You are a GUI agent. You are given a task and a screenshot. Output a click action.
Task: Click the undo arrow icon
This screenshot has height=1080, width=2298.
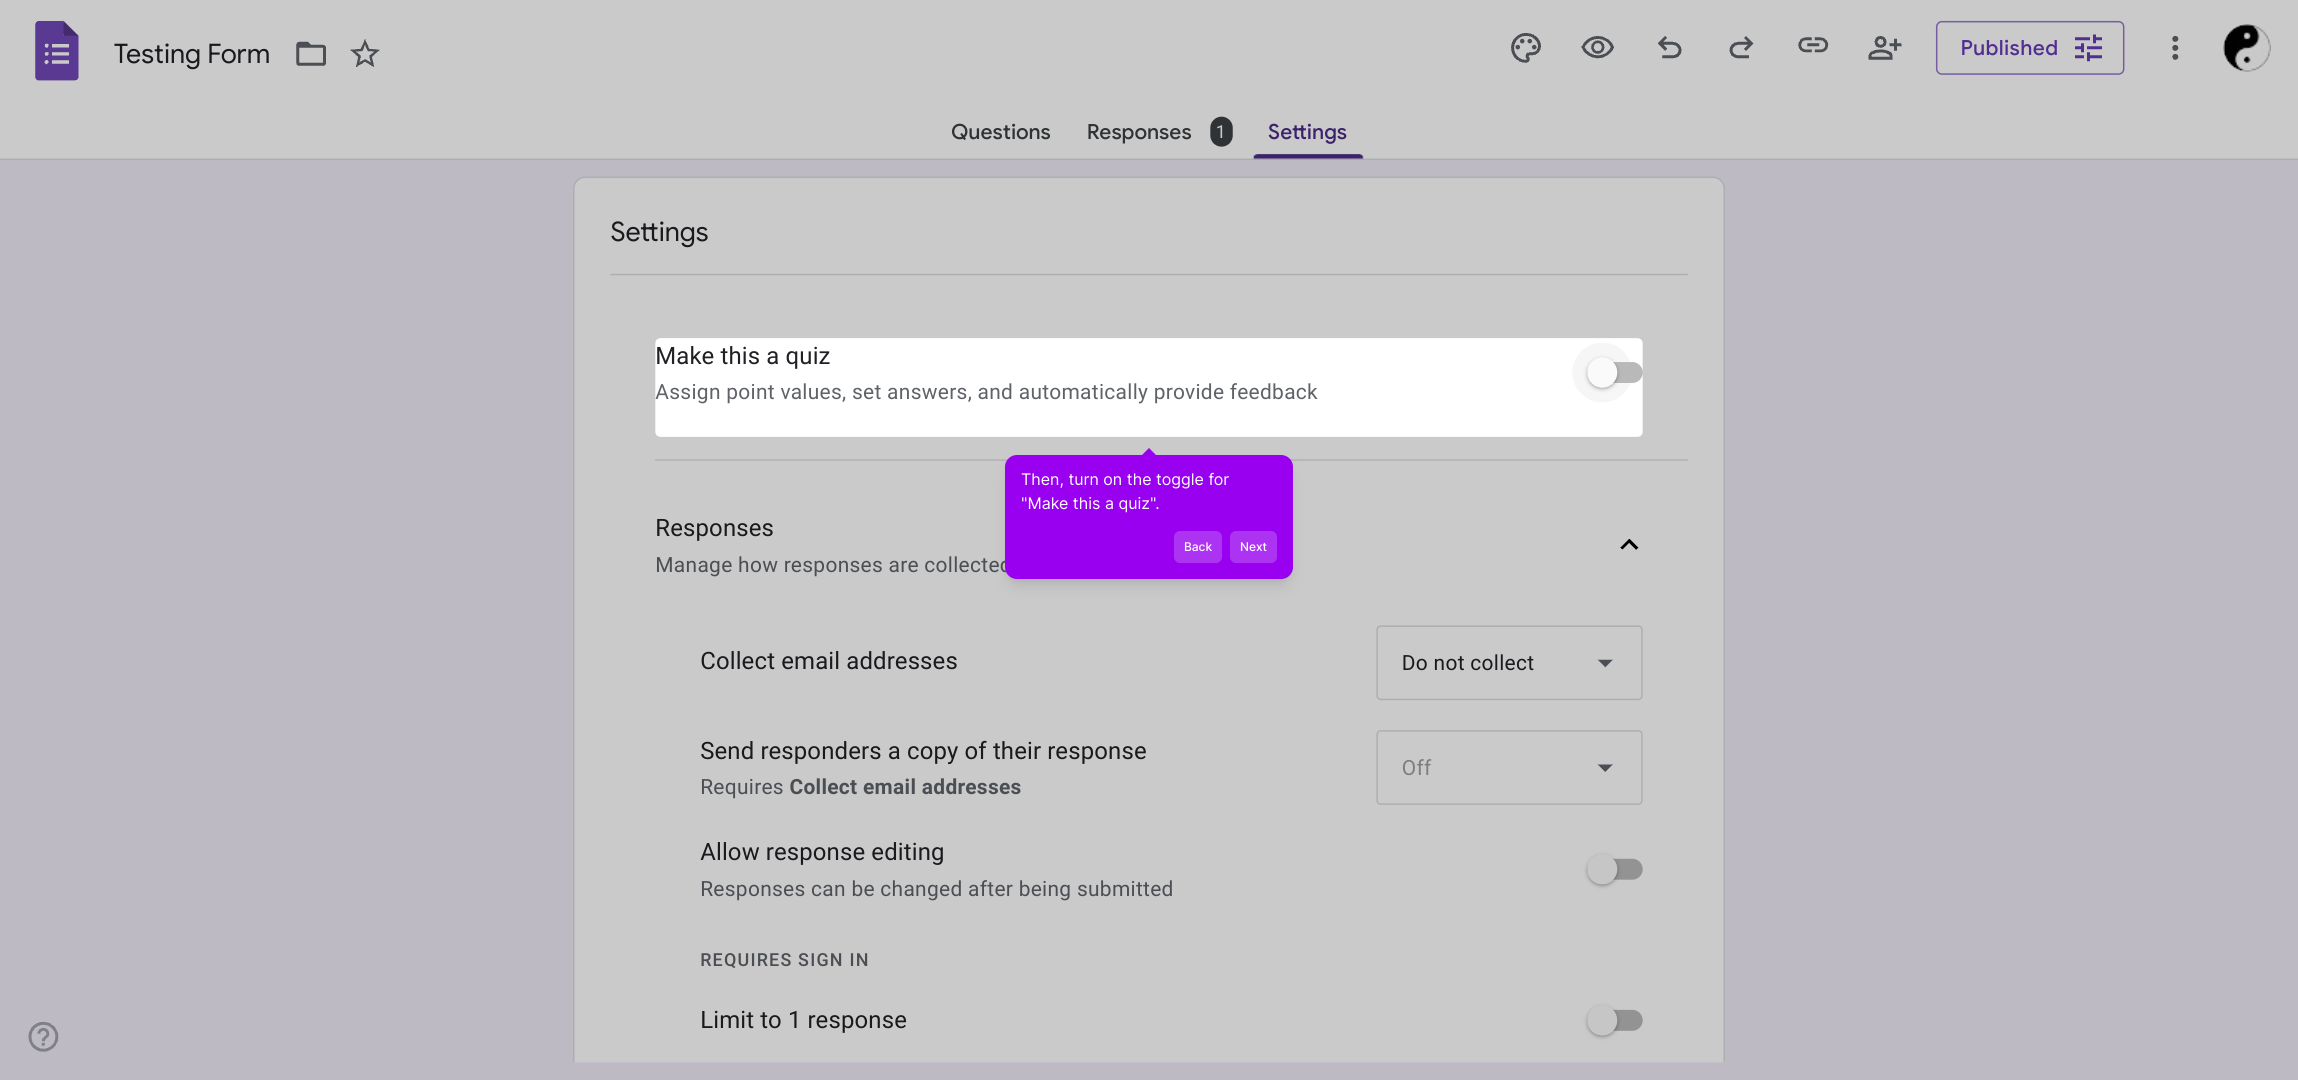tap(1669, 48)
